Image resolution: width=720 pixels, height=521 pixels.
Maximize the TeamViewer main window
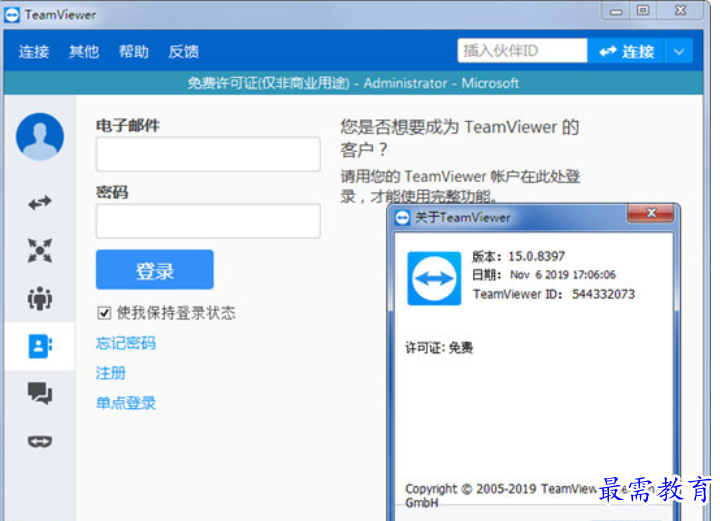coord(643,10)
